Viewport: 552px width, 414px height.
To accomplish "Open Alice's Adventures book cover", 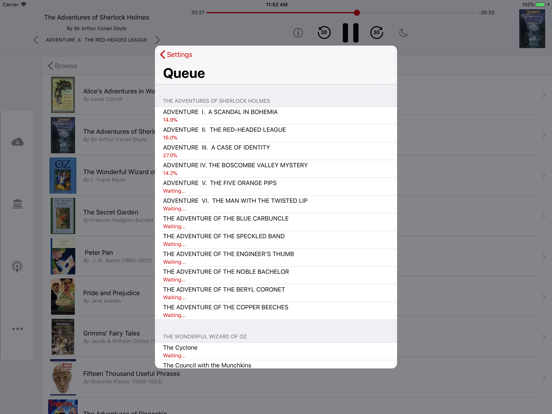I will point(63,95).
